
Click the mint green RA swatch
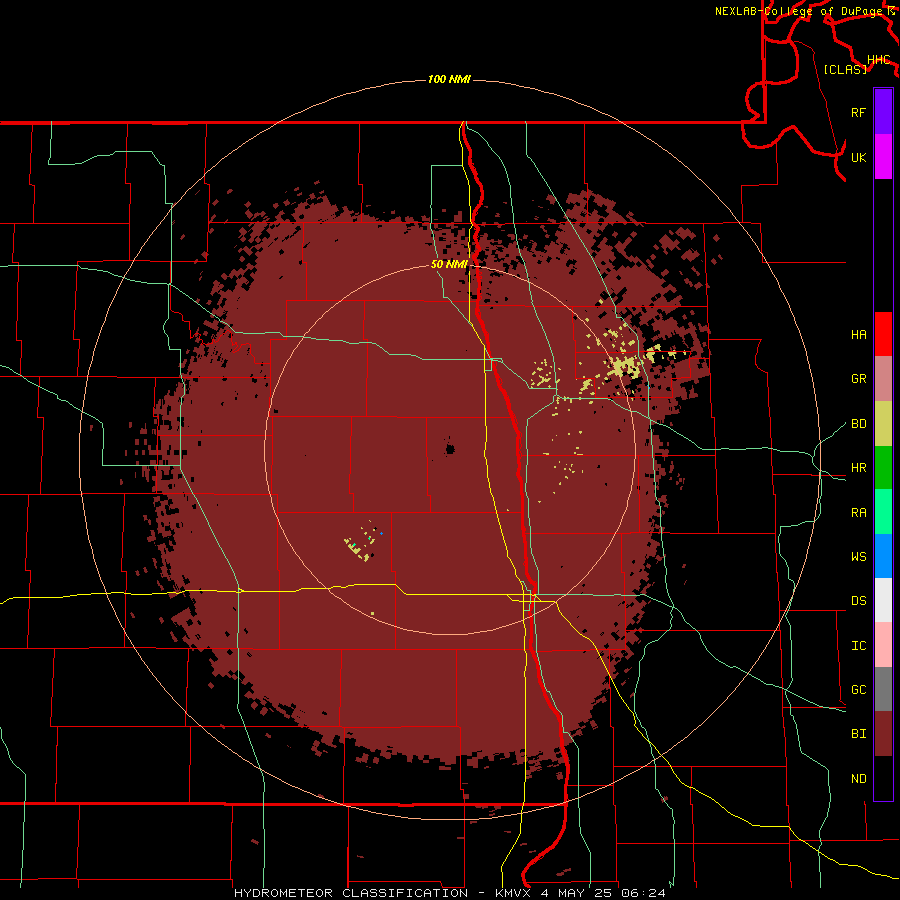(x=883, y=512)
